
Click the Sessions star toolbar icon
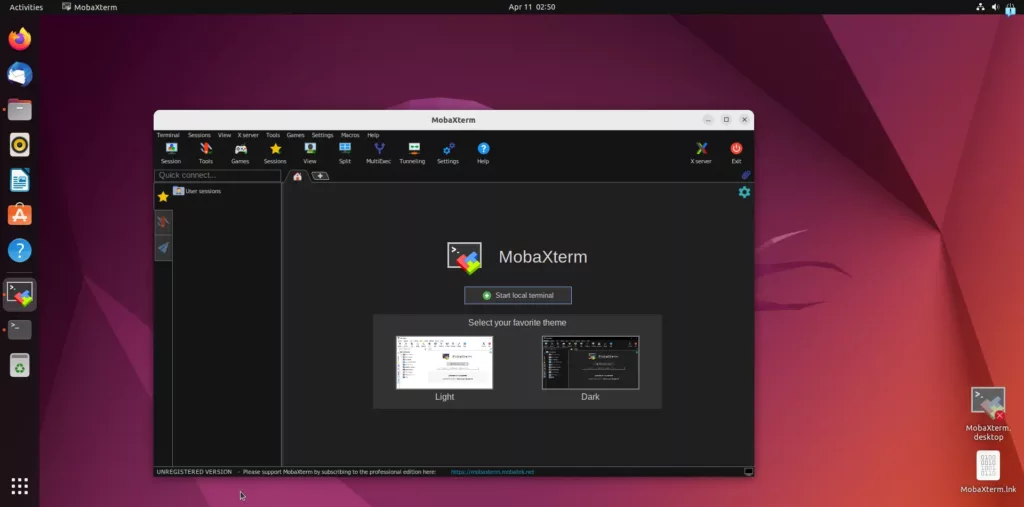[x=275, y=153]
